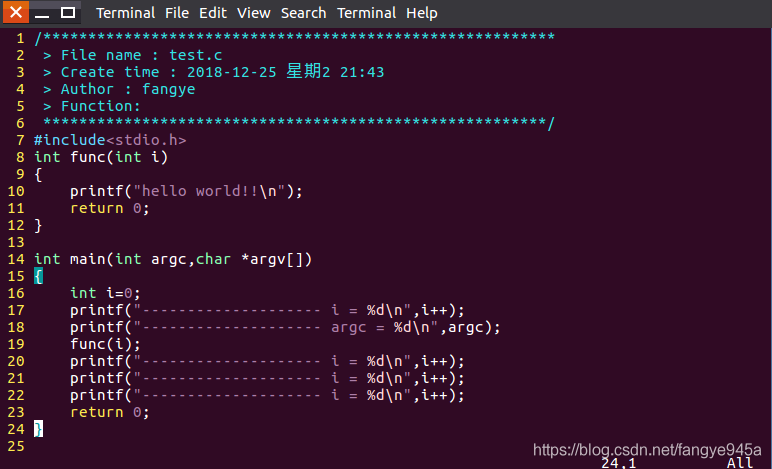Click the highlighted opening brace on line 15

click(x=38, y=276)
